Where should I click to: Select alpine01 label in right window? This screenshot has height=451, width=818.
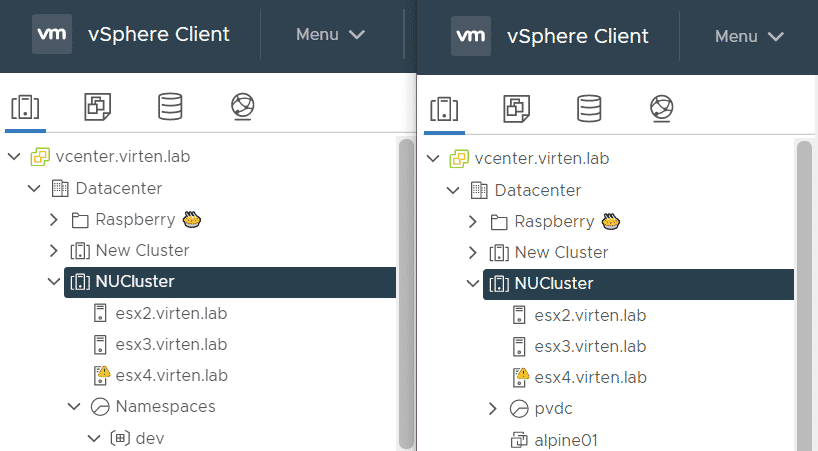click(x=566, y=441)
